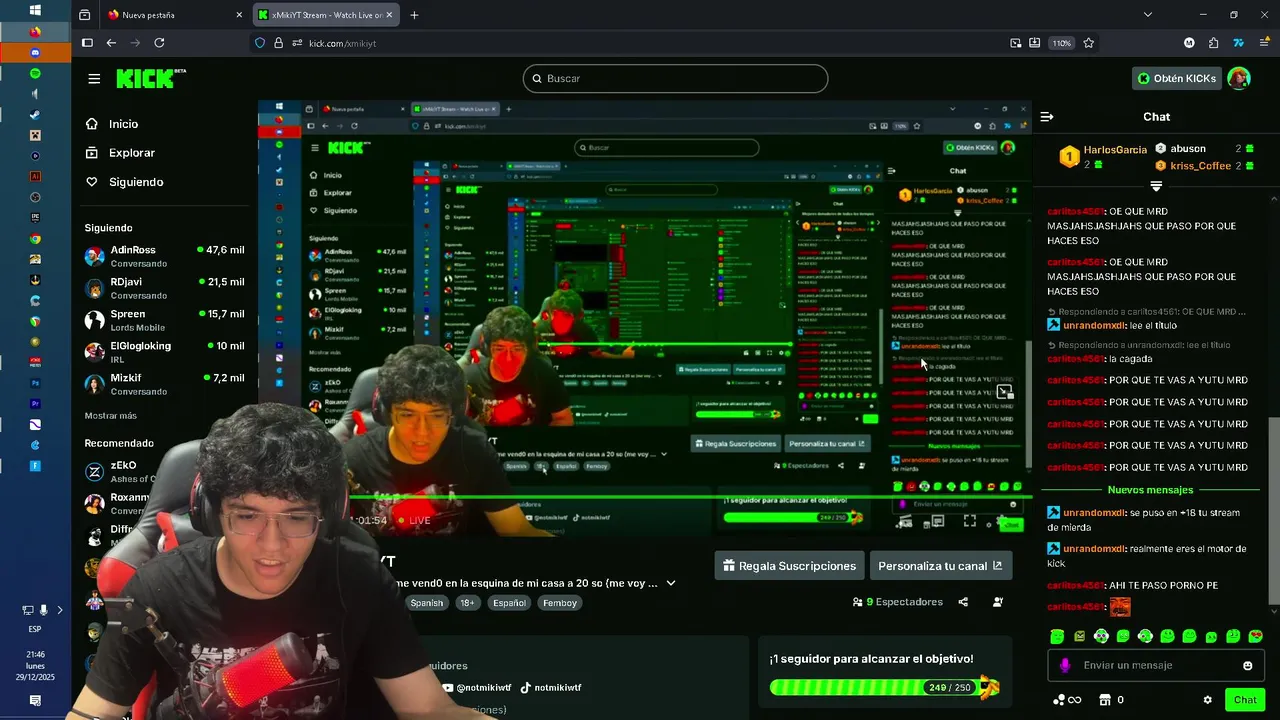Click kriss_Coffee in the leaderboard
Screen dimensions: 1280x720
pyautogui.click(x=1200, y=166)
